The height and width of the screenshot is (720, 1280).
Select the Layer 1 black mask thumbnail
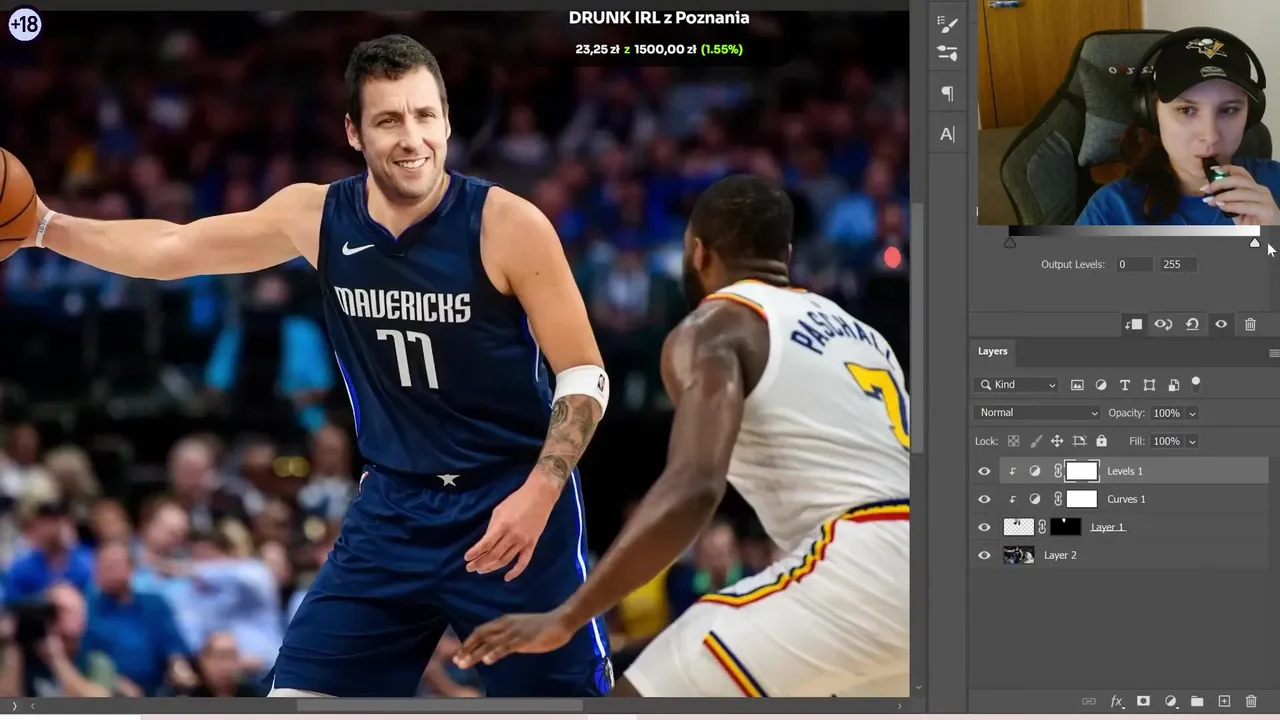click(x=1065, y=527)
